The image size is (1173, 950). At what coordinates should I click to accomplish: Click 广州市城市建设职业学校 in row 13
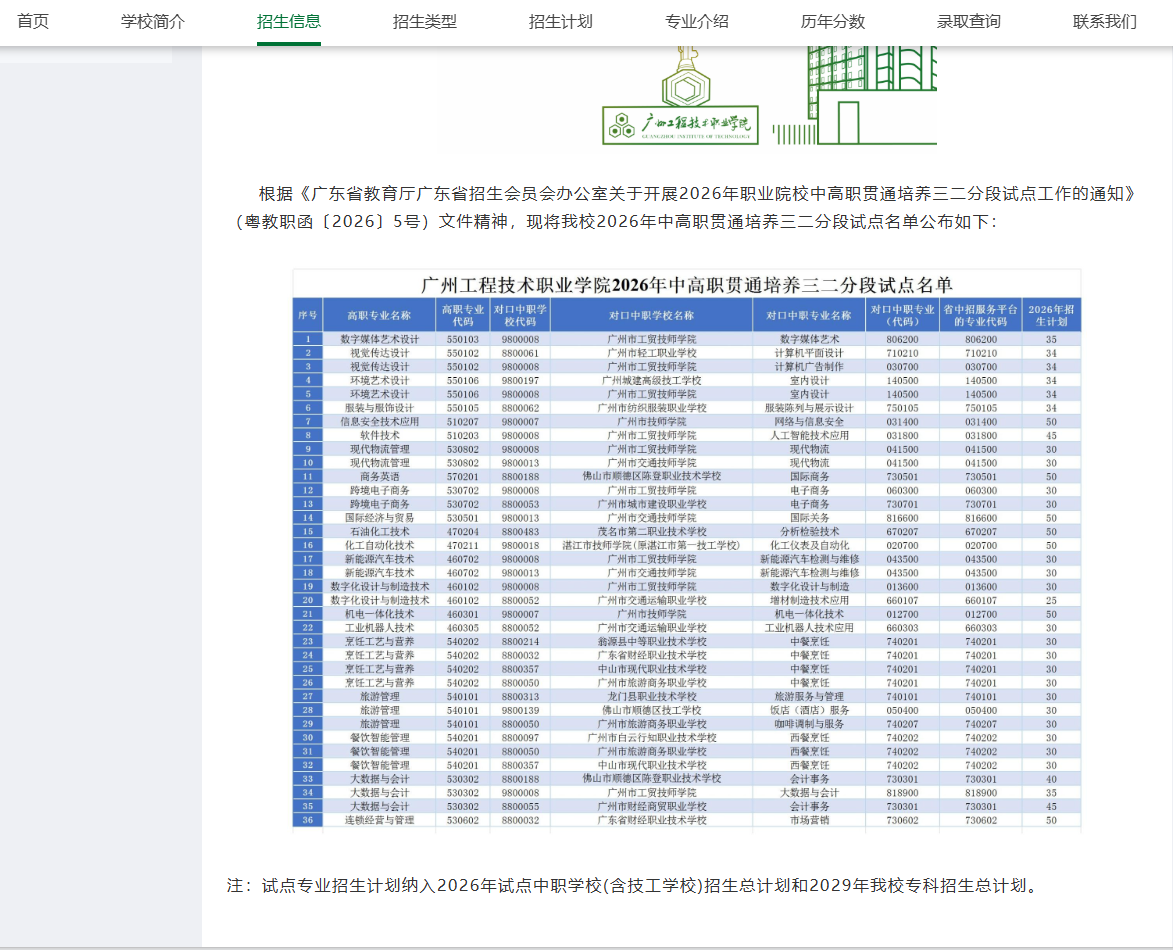point(652,504)
